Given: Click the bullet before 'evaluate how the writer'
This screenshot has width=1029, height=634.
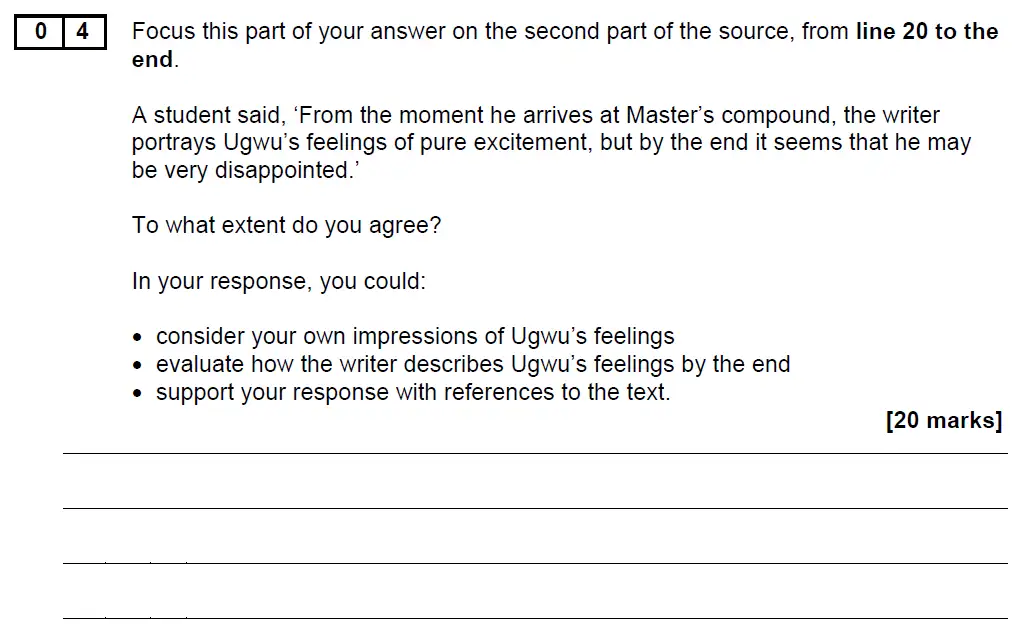Looking at the screenshot, I should point(137,366).
